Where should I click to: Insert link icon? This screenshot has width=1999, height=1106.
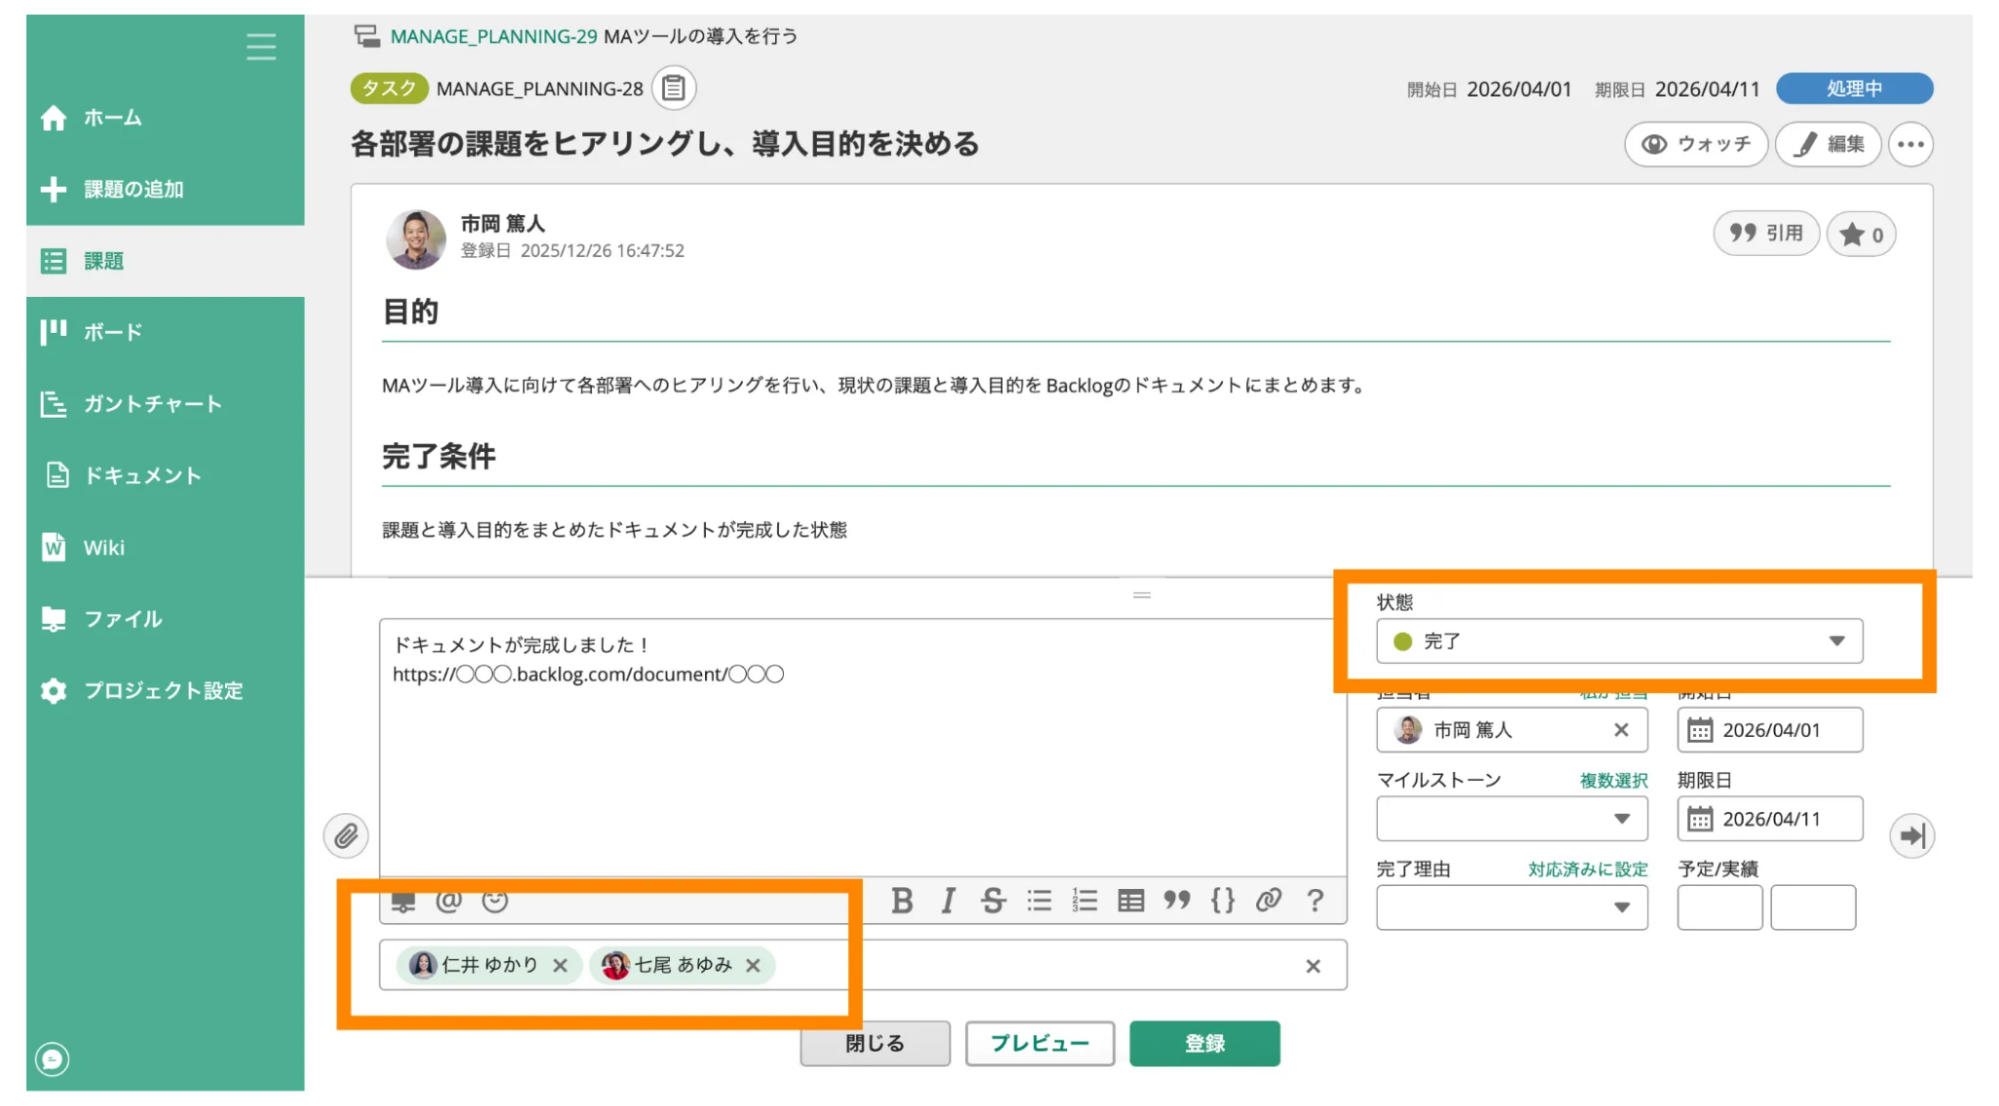tap(1269, 901)
